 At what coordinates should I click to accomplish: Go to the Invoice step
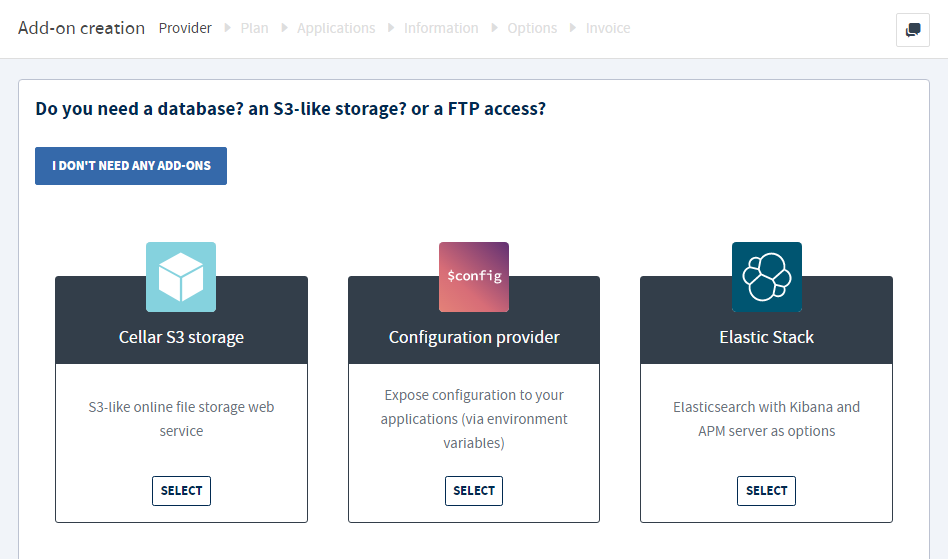[608, 28]
